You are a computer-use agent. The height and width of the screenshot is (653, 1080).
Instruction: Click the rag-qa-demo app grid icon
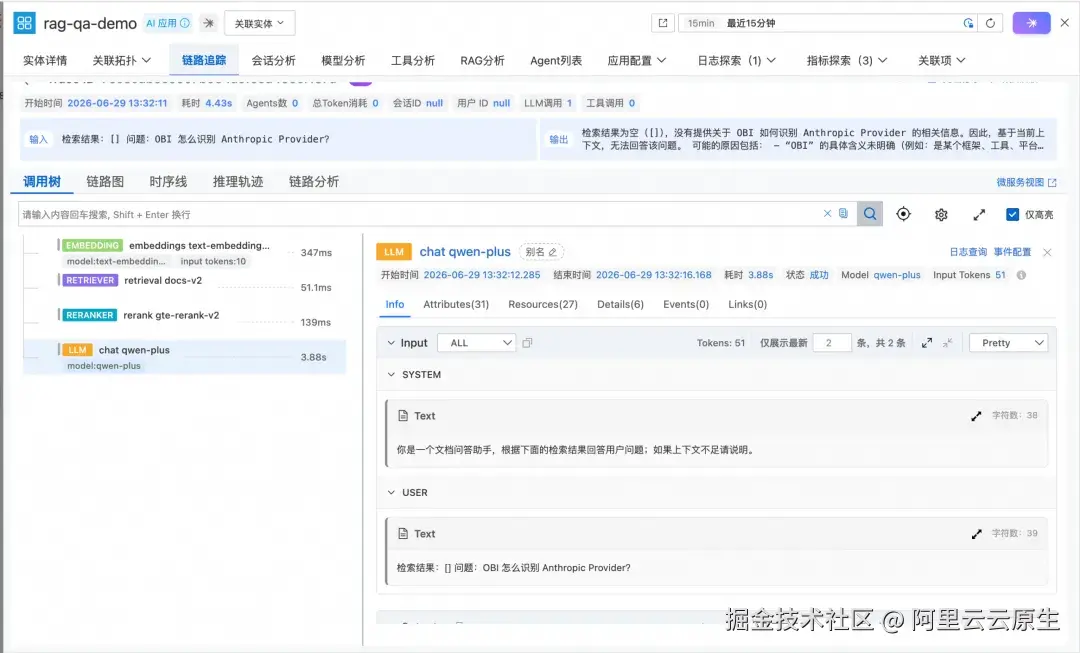tap(24, 23)
